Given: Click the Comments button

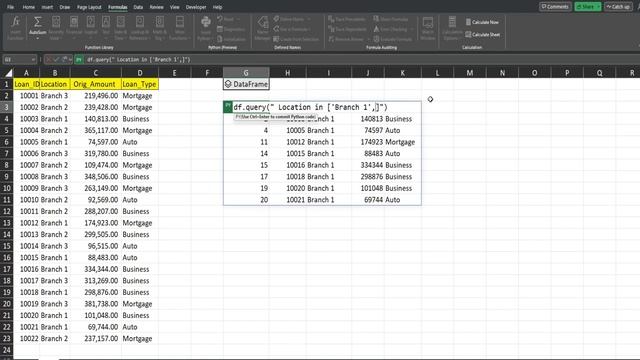Looking at the screenshot, I should 555,7.
